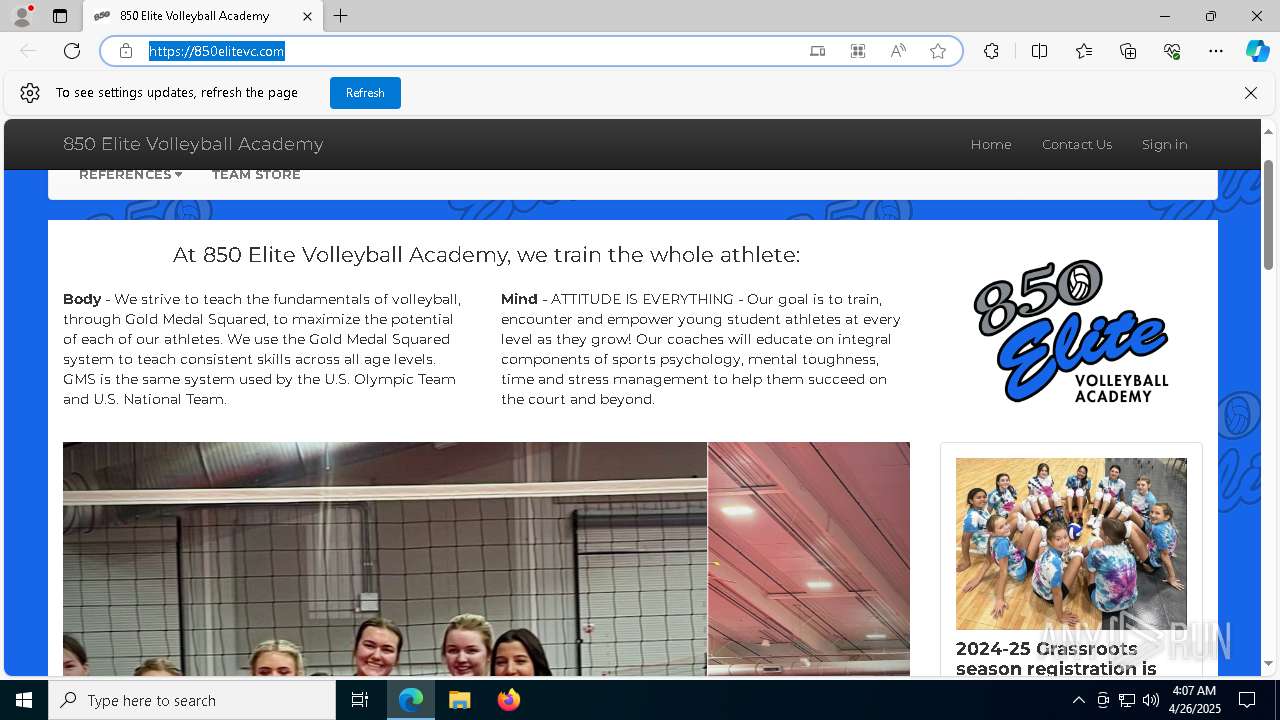This screenshot has width=1280, height=720.
Task: Open 2024-25 Grassroots season registration headline
Action: coord(1056,659)
